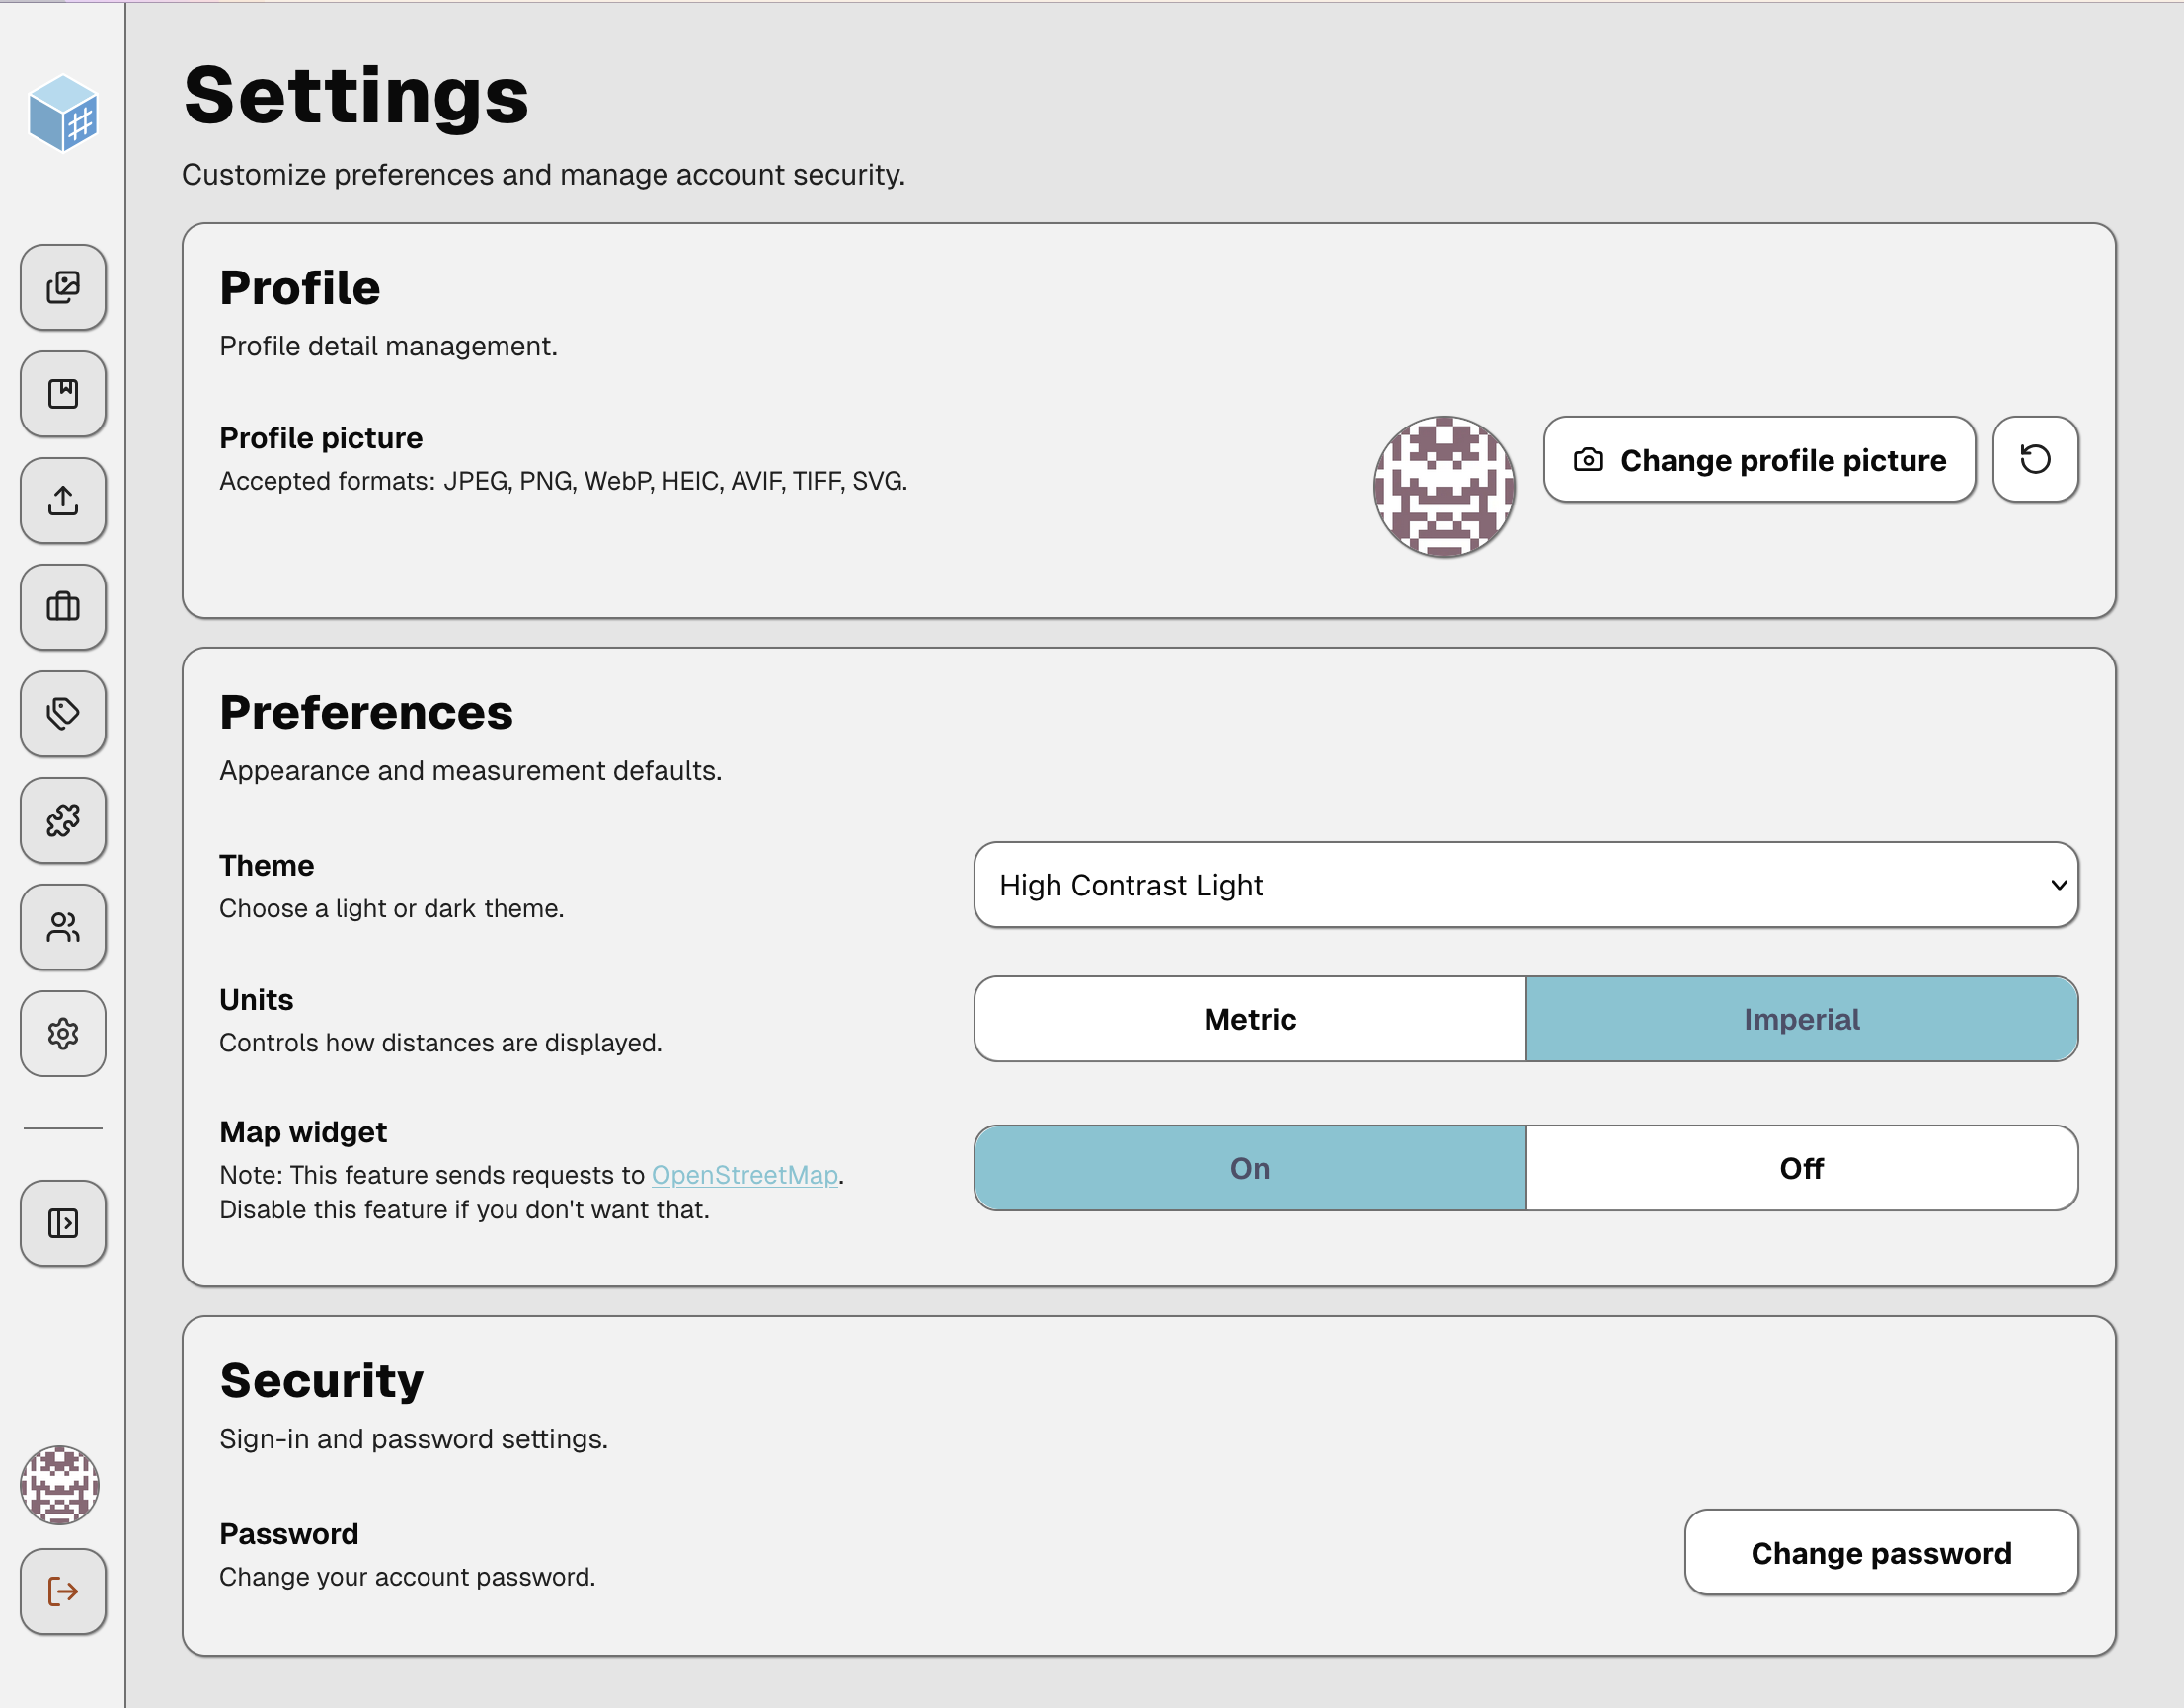The height and width of the screenshot is (1708, 2184).
Task: Open the albums bookmark sidebar icon
Action: coord(63,394)
